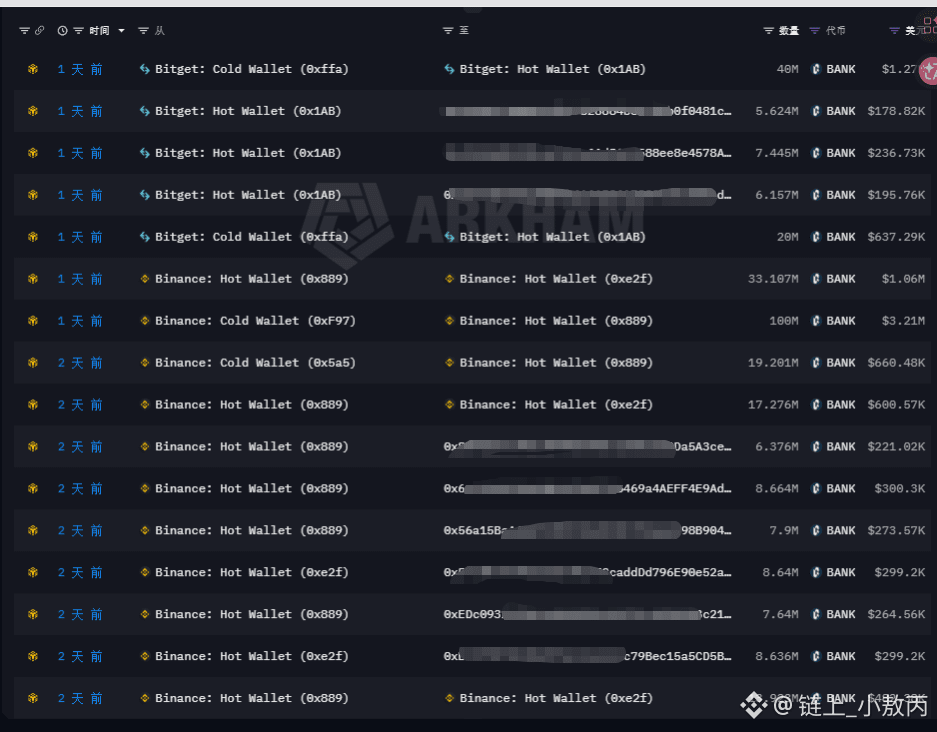937x732 pixels.
Task: Open sender Bitget: Cold Wallet in the 20M row
Action: point(252,237)
